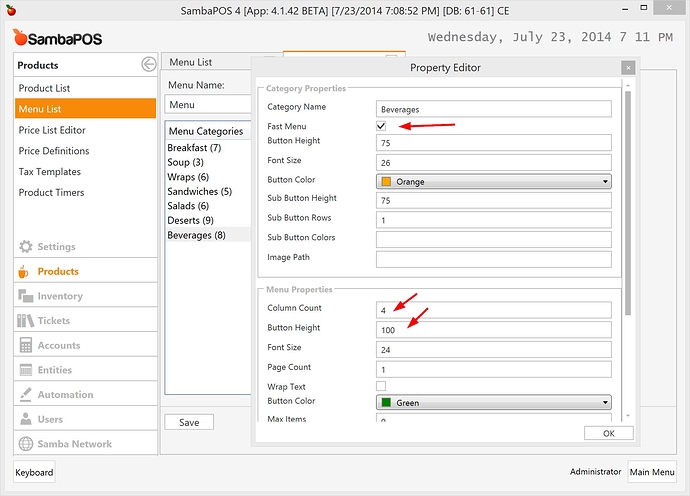The width and height of the screenshot is (690, 496).
Task: Toggle the Fast Menu checkbox
Action: pos(381,126)
